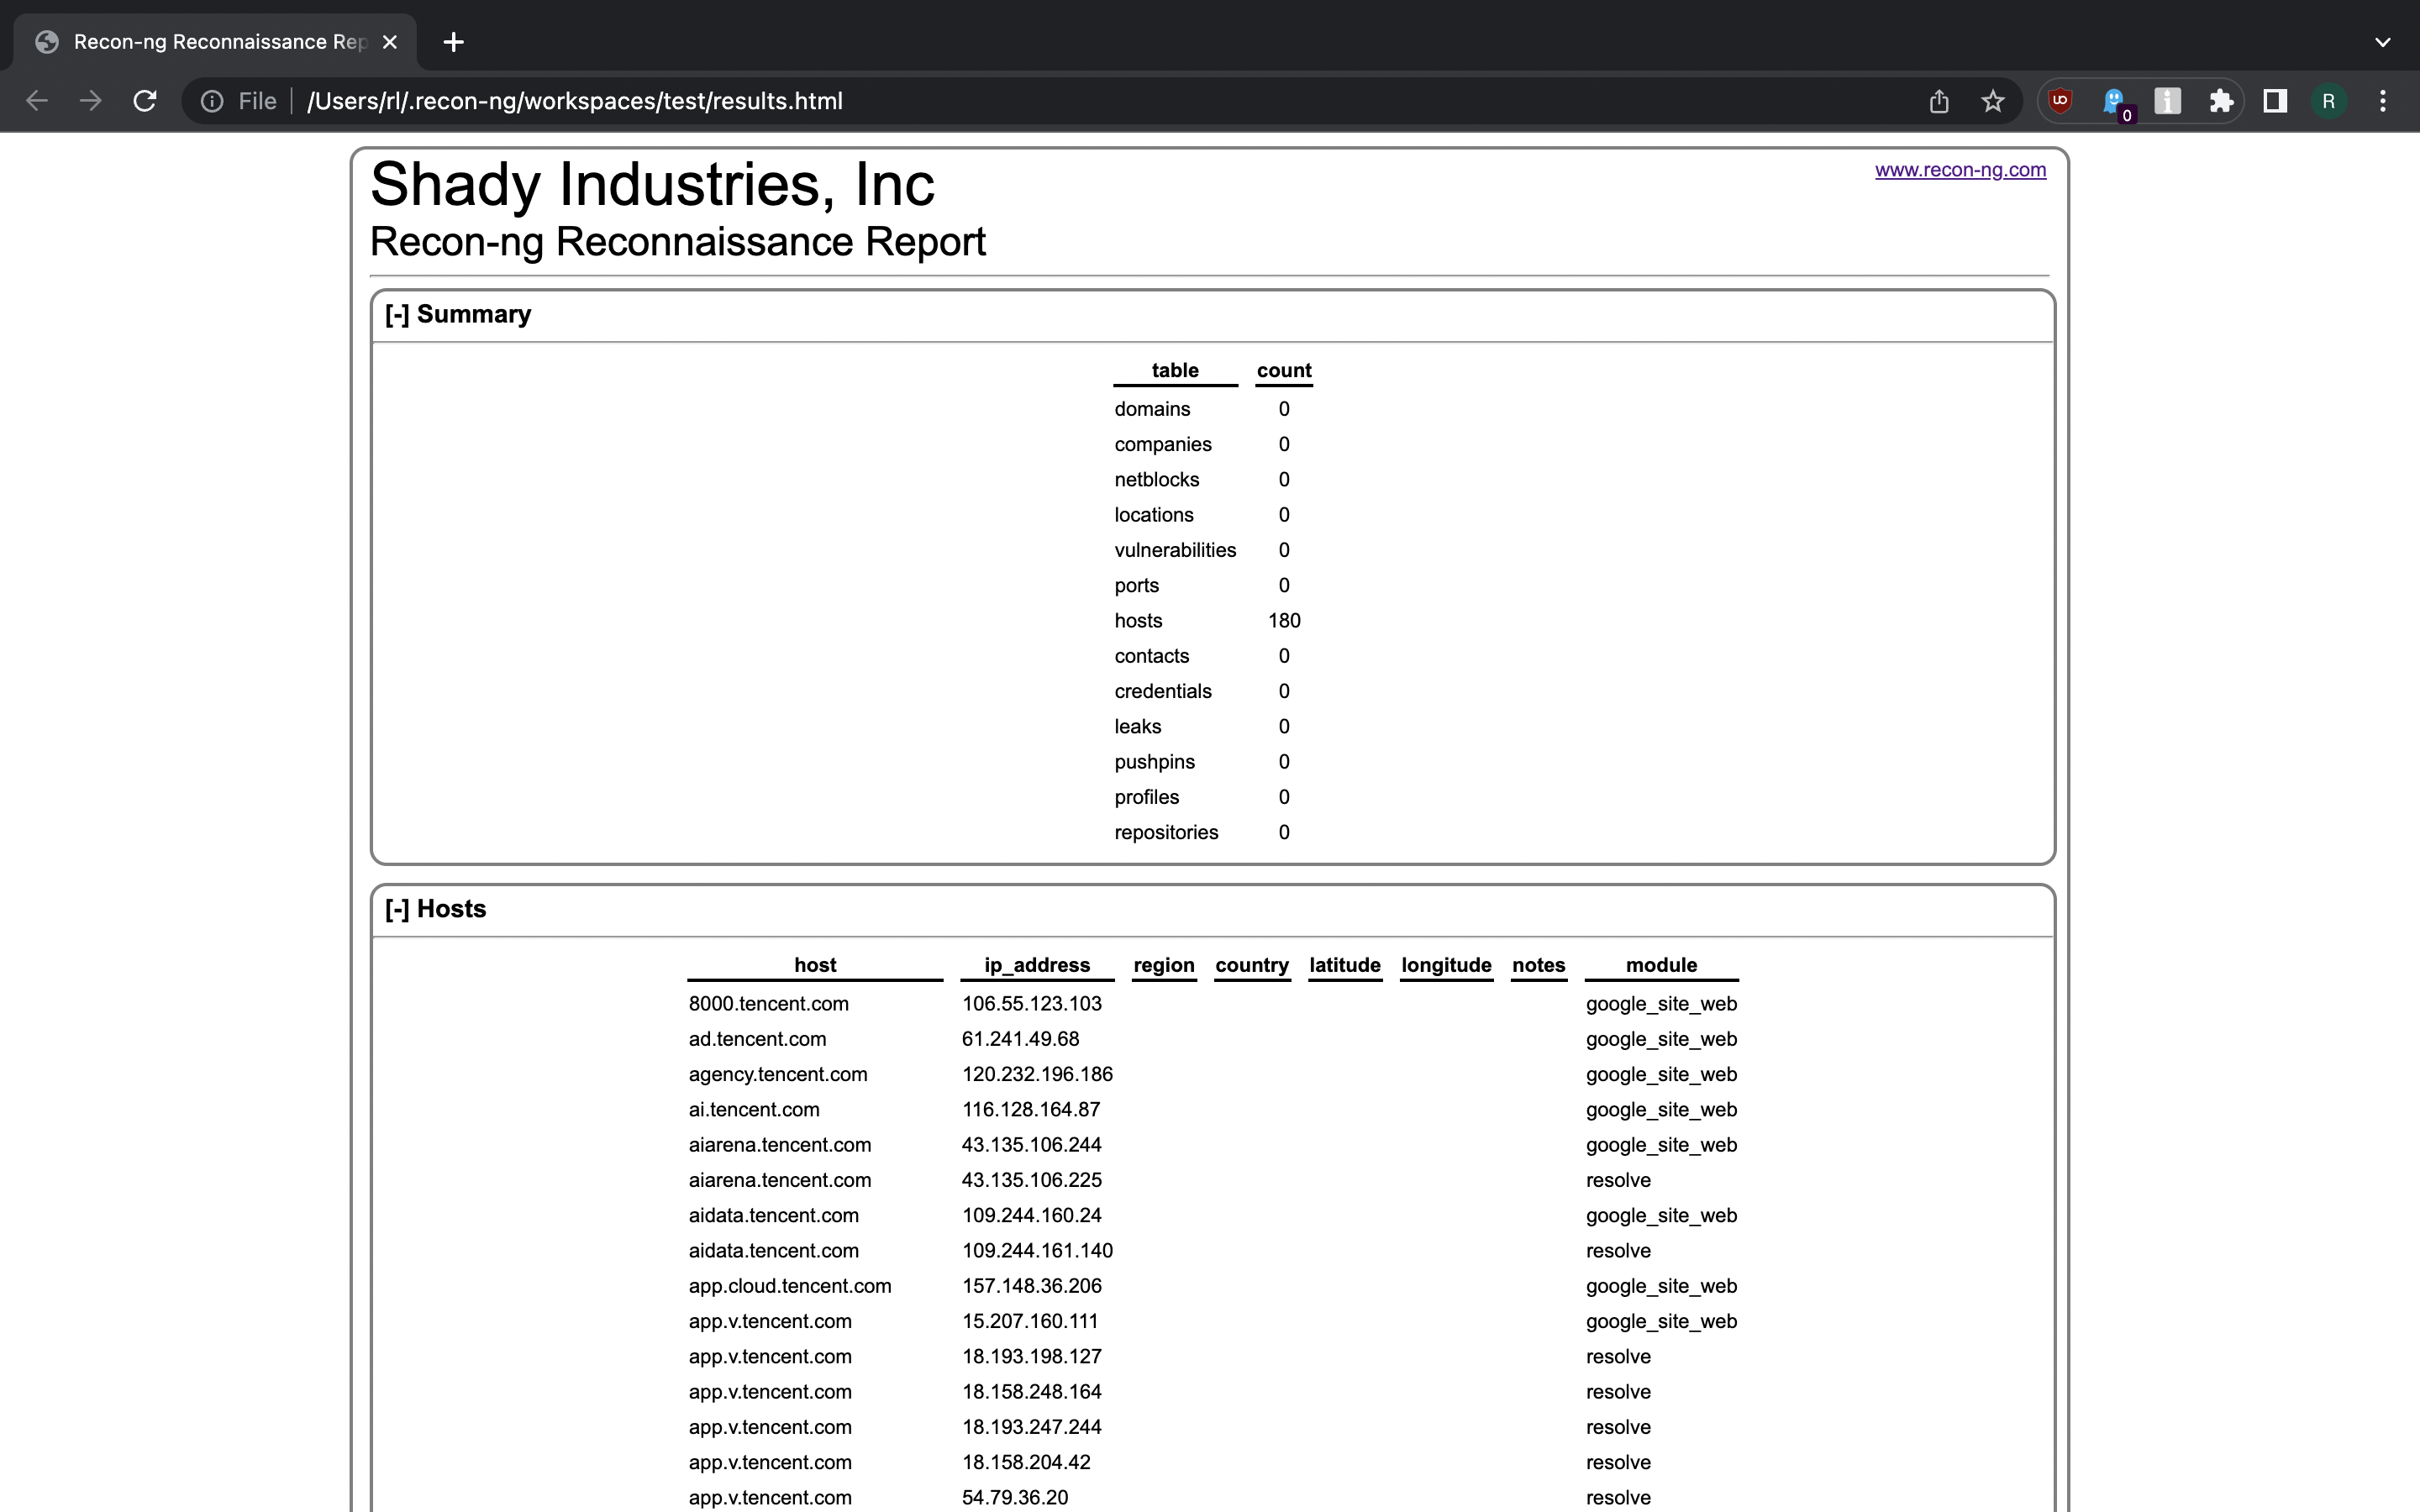Image resolution: width=2420 pixels, height=1512 pixels.
Task: Click the ip_address column header
Action: [x=1037, y=965]
